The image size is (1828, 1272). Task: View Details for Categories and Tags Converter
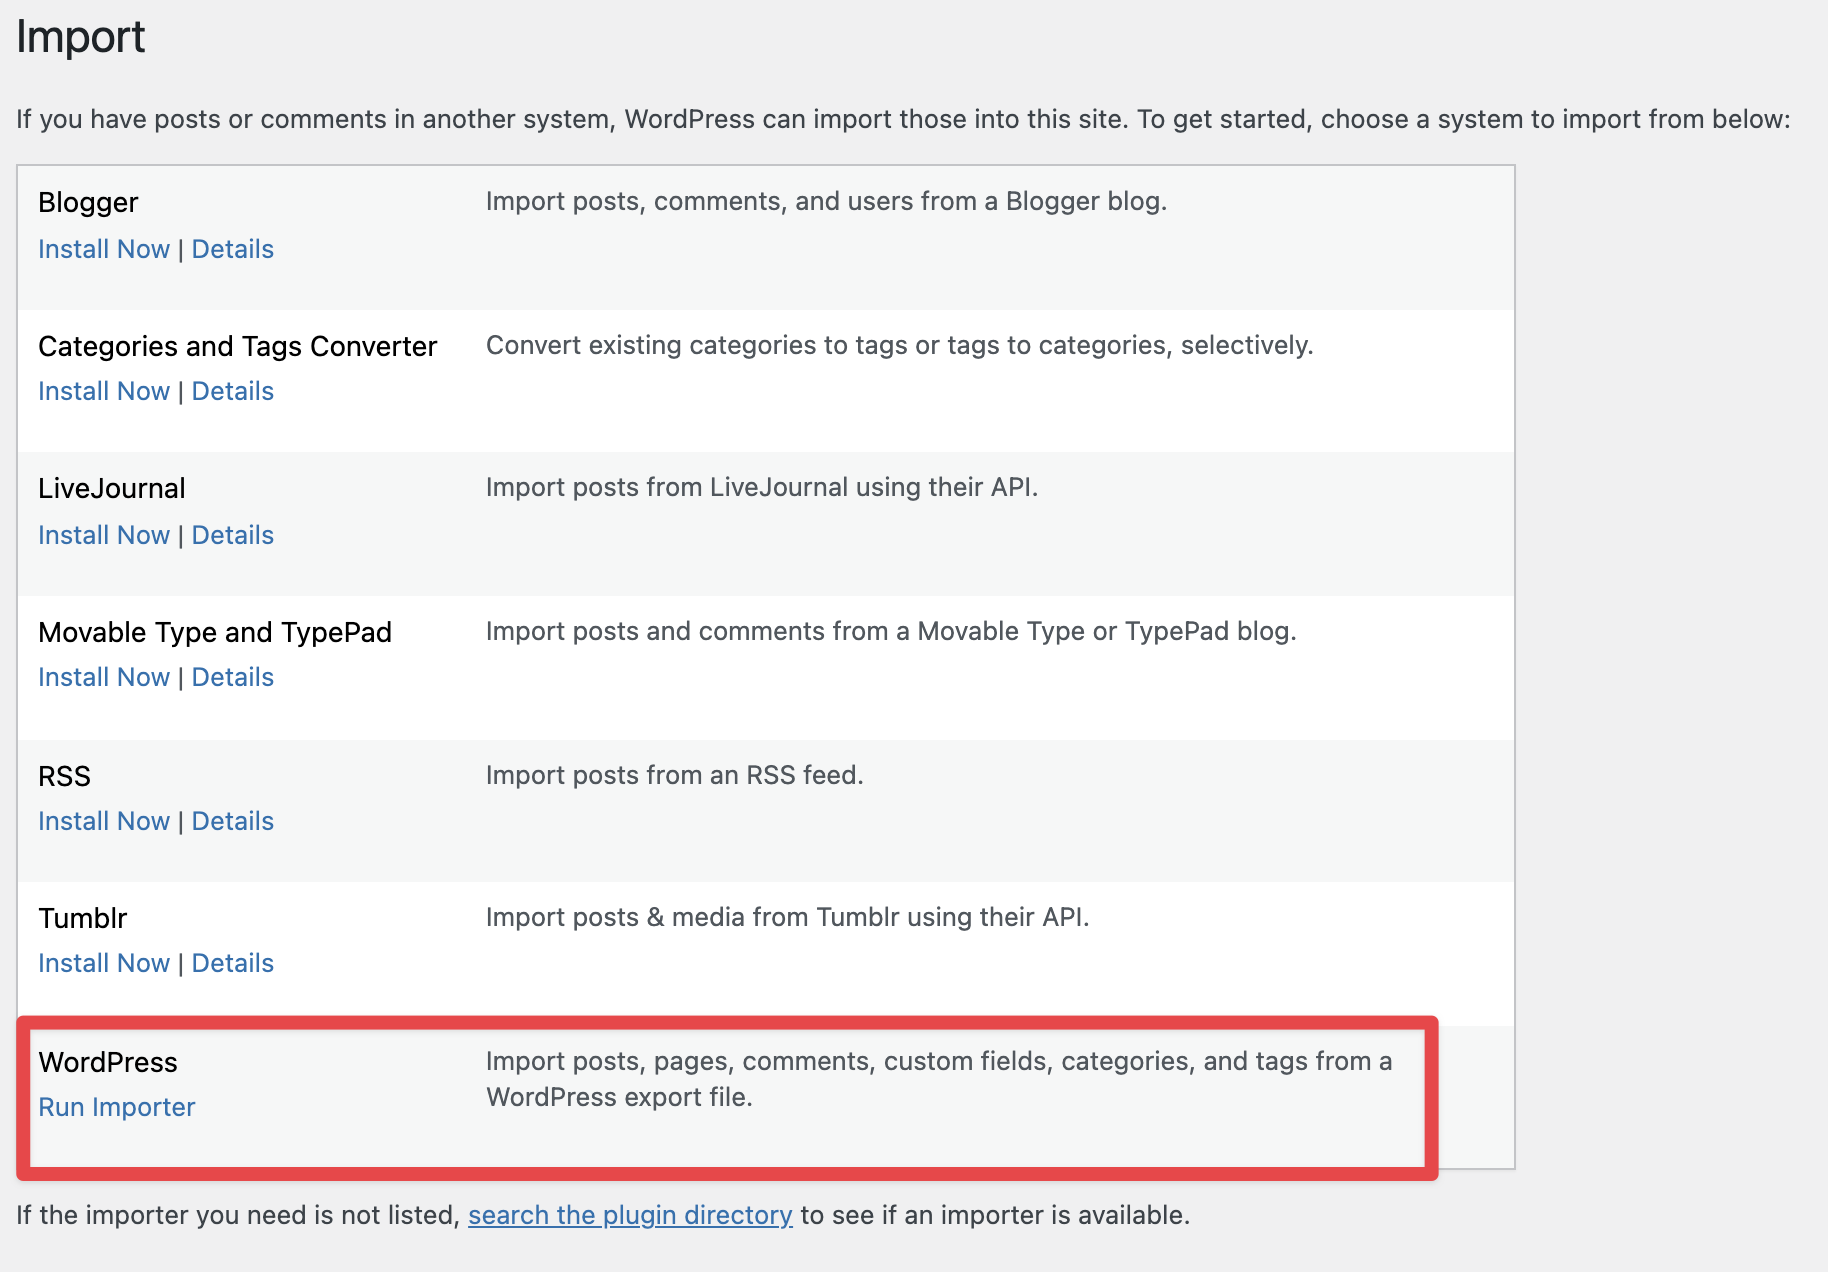(x=232, y=391)
